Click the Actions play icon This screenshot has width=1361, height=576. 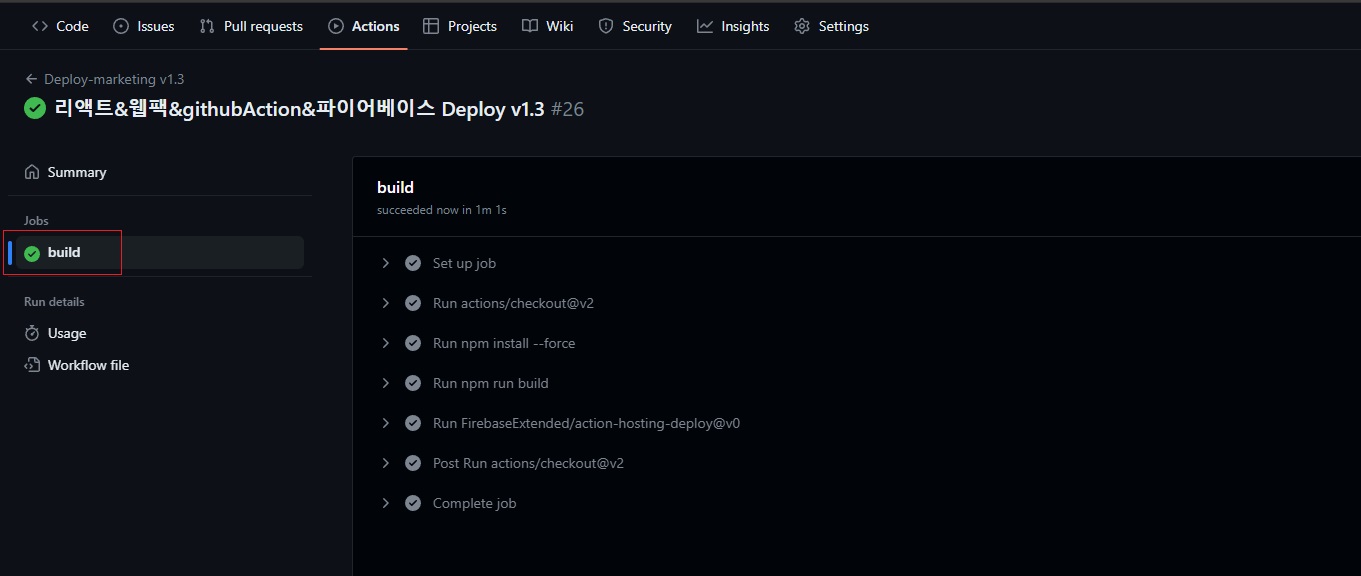(336, 26)
